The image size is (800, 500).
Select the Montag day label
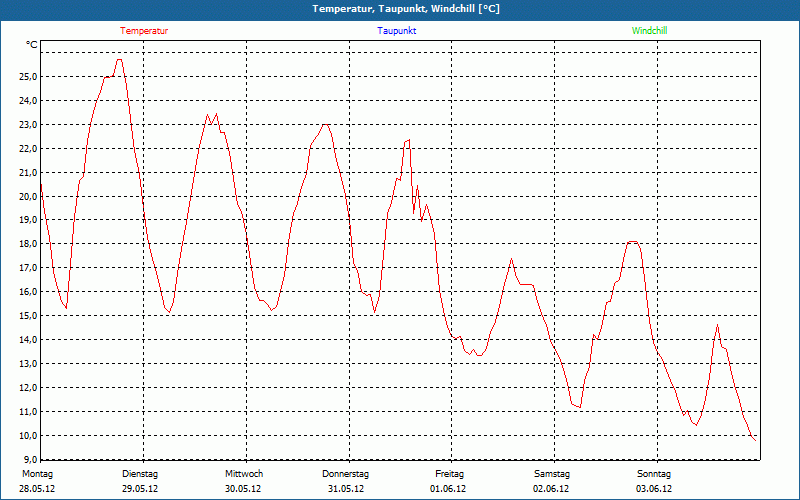pos(37,474)
